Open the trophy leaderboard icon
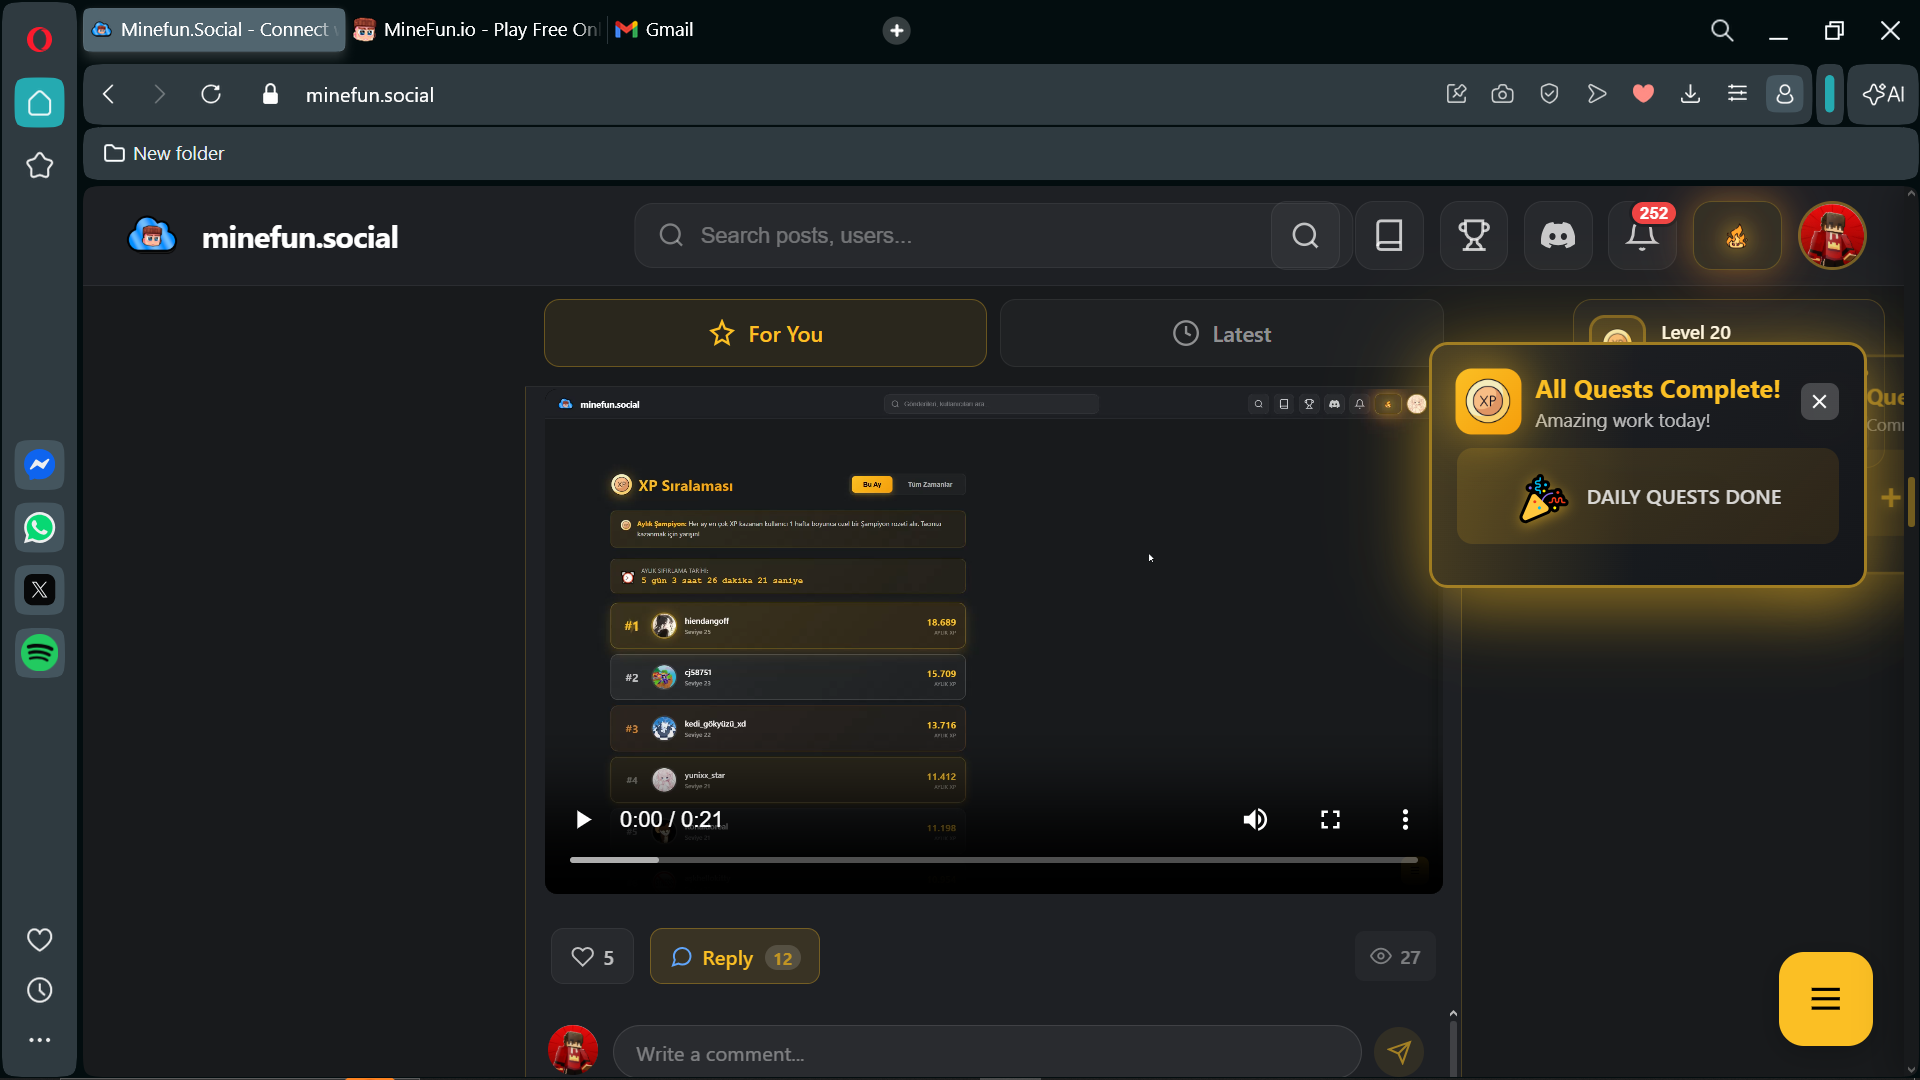The width and height of the screenshot is (1920, 1080). [x=1473, y=236]
